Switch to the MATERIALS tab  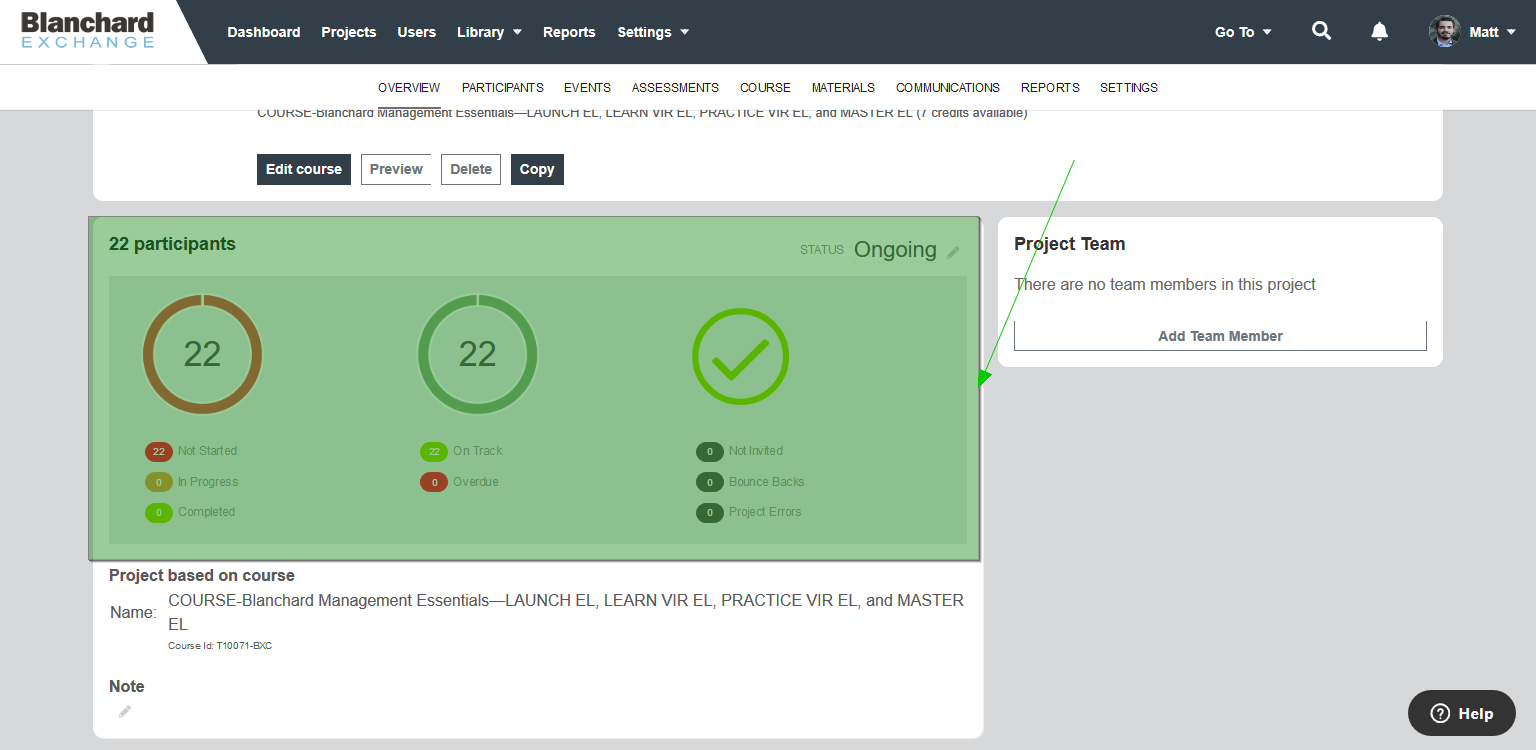coord(843,88)
